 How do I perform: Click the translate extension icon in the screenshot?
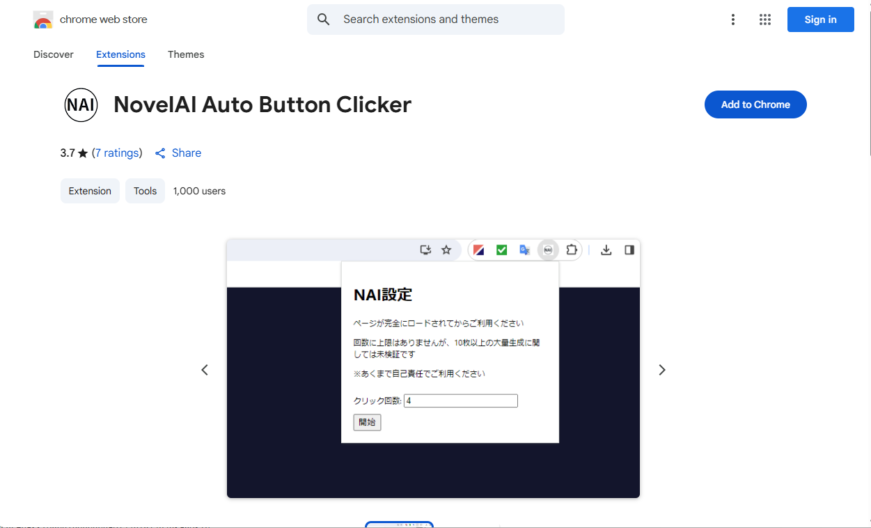524,250
